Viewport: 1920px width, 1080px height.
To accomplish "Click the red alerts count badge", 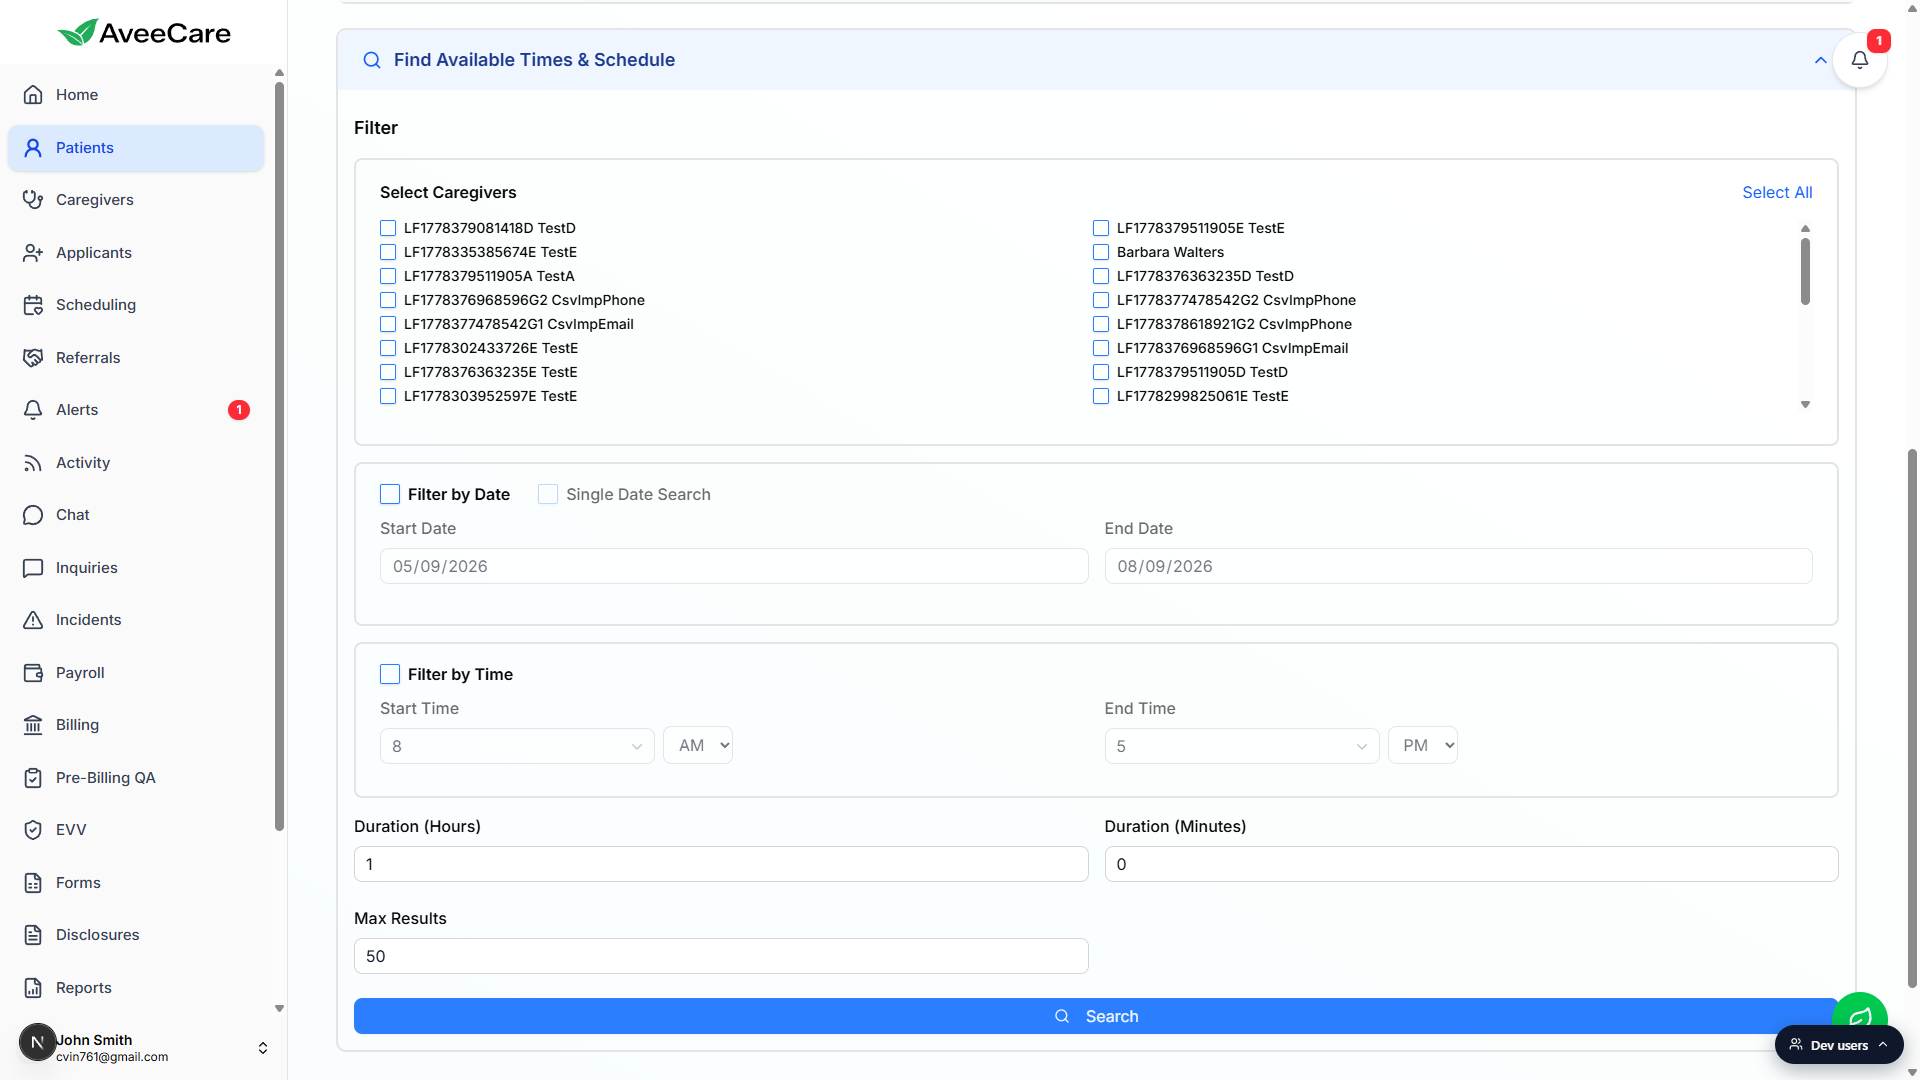I will [239, 410].
